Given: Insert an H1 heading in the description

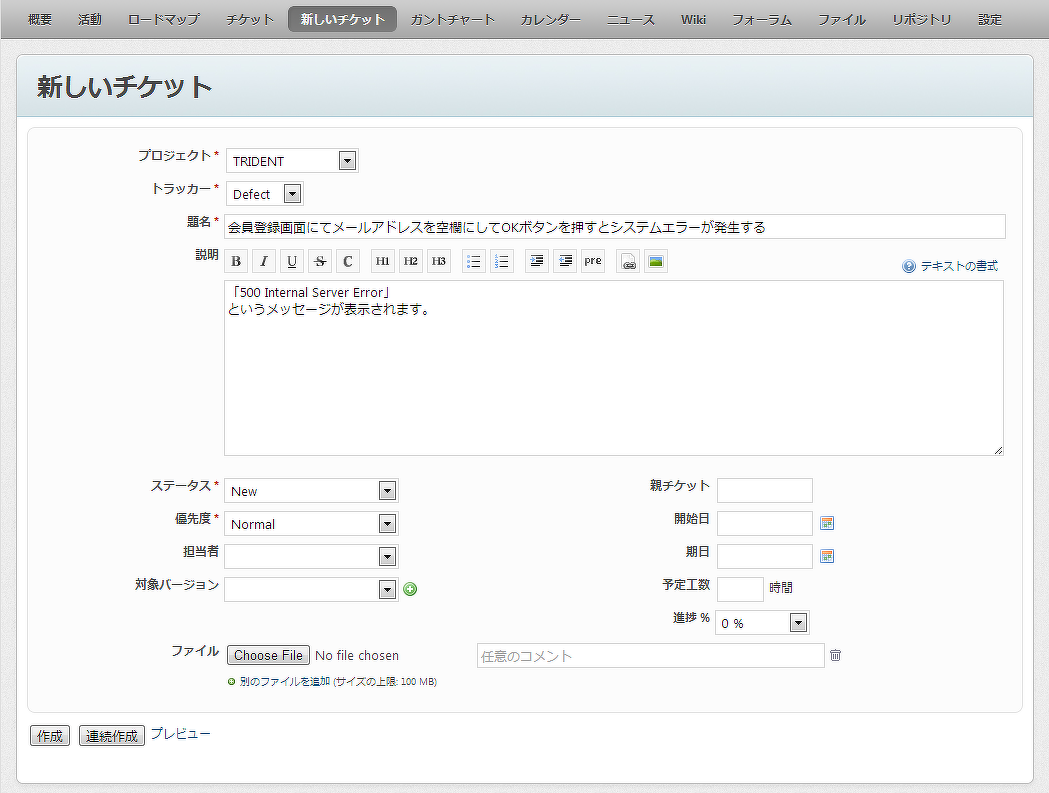Looking at the screenshot, I should pos(381,260).
